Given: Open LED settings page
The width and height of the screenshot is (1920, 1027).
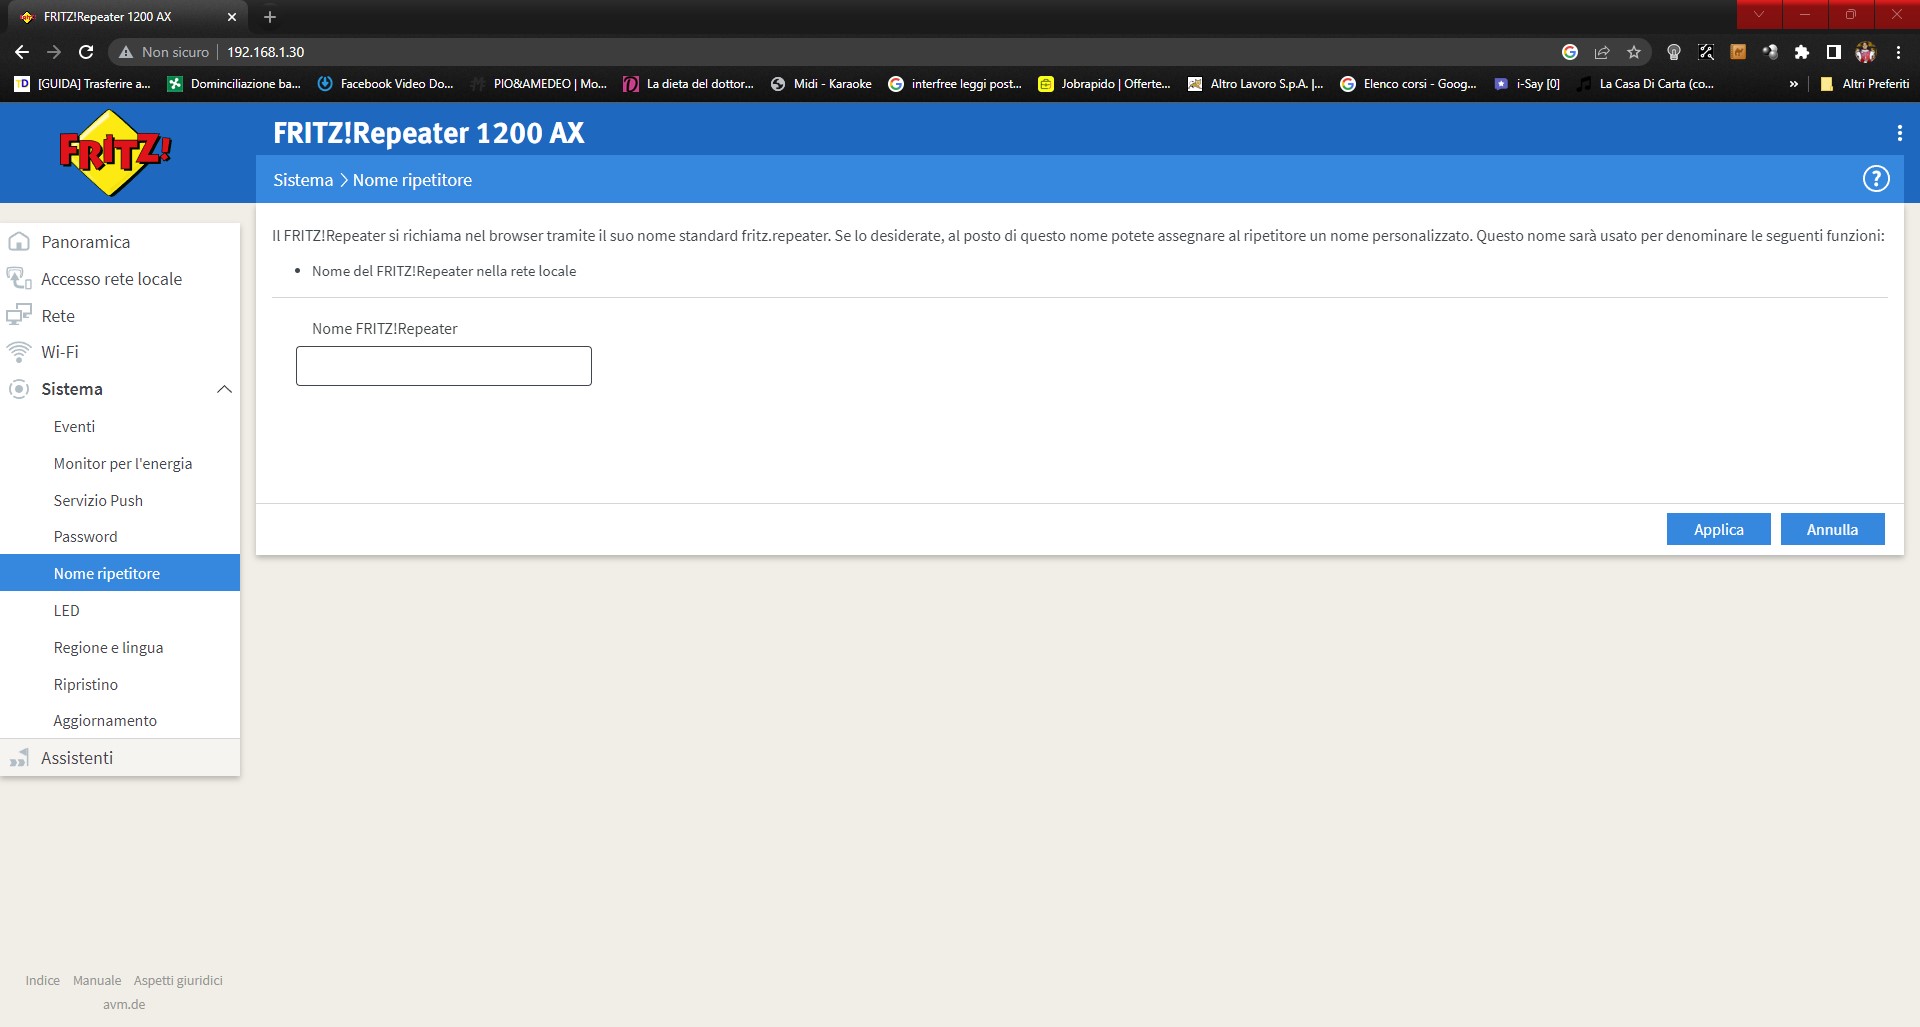Looking at the screenshot, I should (67, 610).
